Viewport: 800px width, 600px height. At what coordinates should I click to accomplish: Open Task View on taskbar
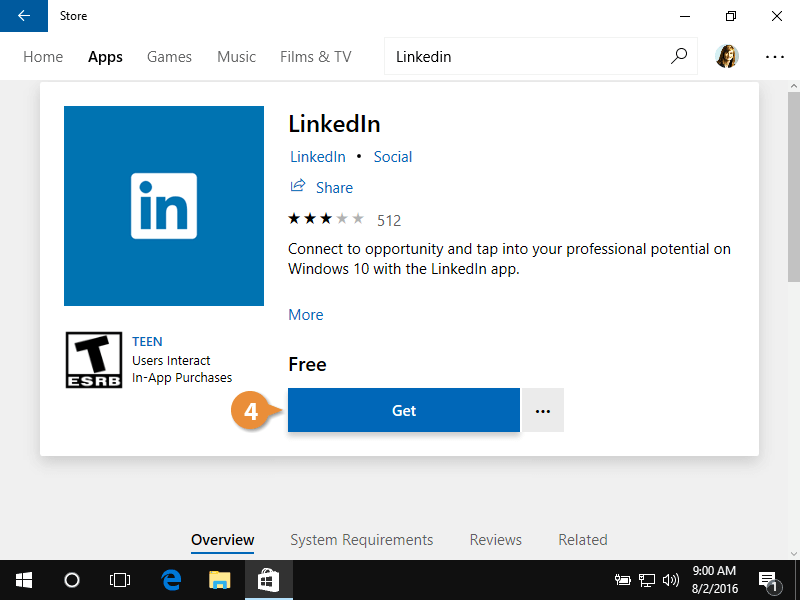pyautogui.click(x=120, y=580)
